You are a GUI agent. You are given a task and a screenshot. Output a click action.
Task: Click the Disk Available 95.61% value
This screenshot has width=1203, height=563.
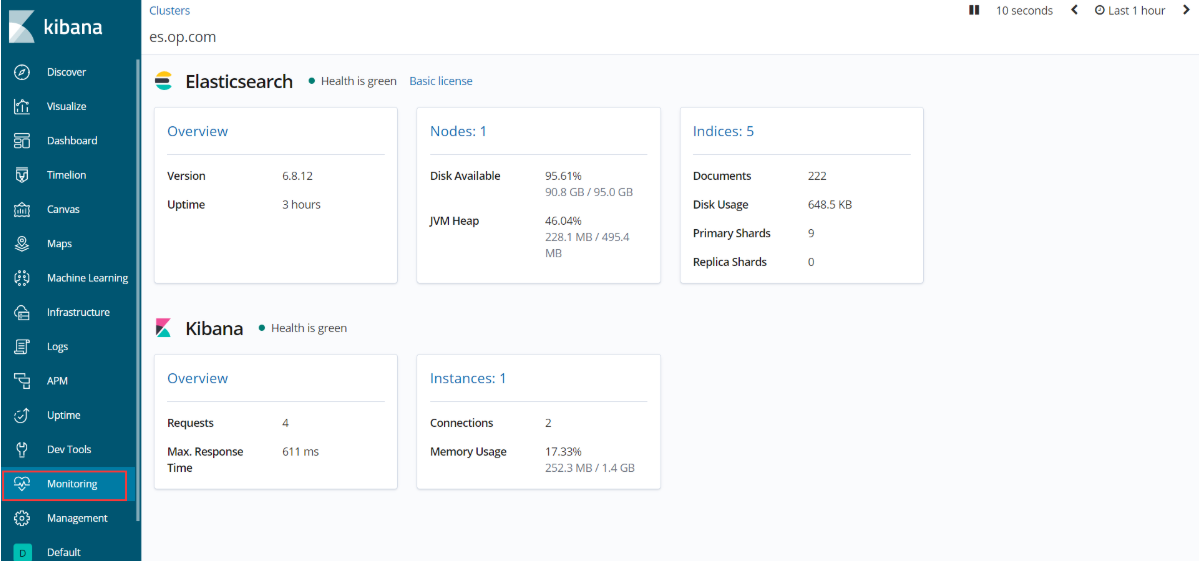(x=563, y=176)
